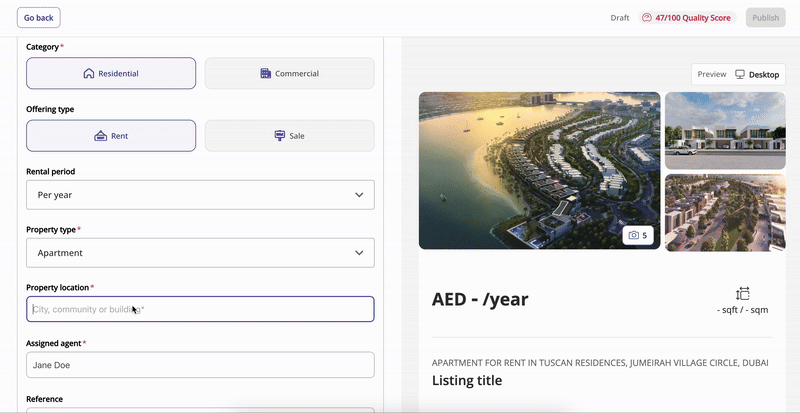Screen dimensions: 800x413
Task: Expand Property type chevron arrow
Action: (359, 253)
